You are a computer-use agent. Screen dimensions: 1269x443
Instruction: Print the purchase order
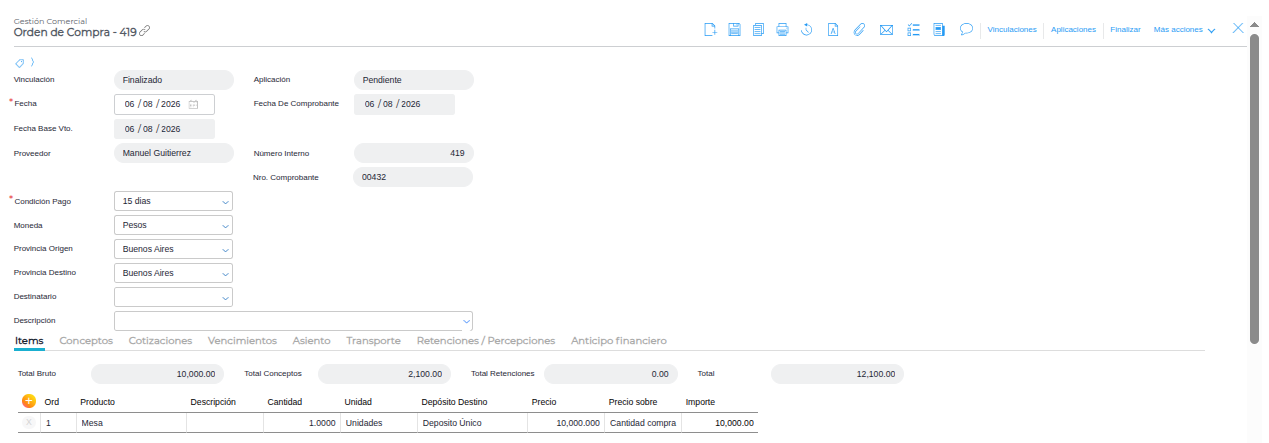(782, 30)
